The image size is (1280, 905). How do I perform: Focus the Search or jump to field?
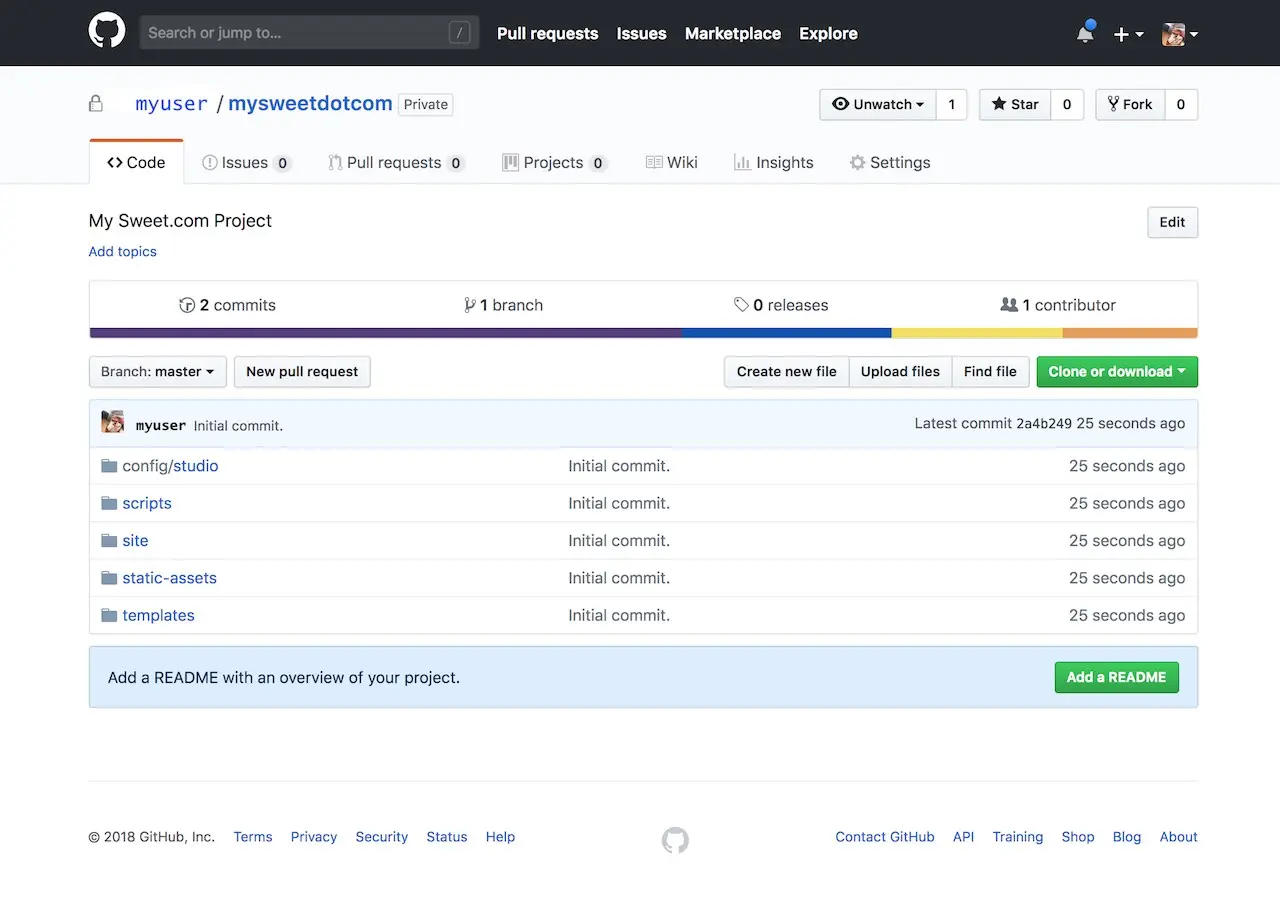pyautogui.click(x=309, y=33)
